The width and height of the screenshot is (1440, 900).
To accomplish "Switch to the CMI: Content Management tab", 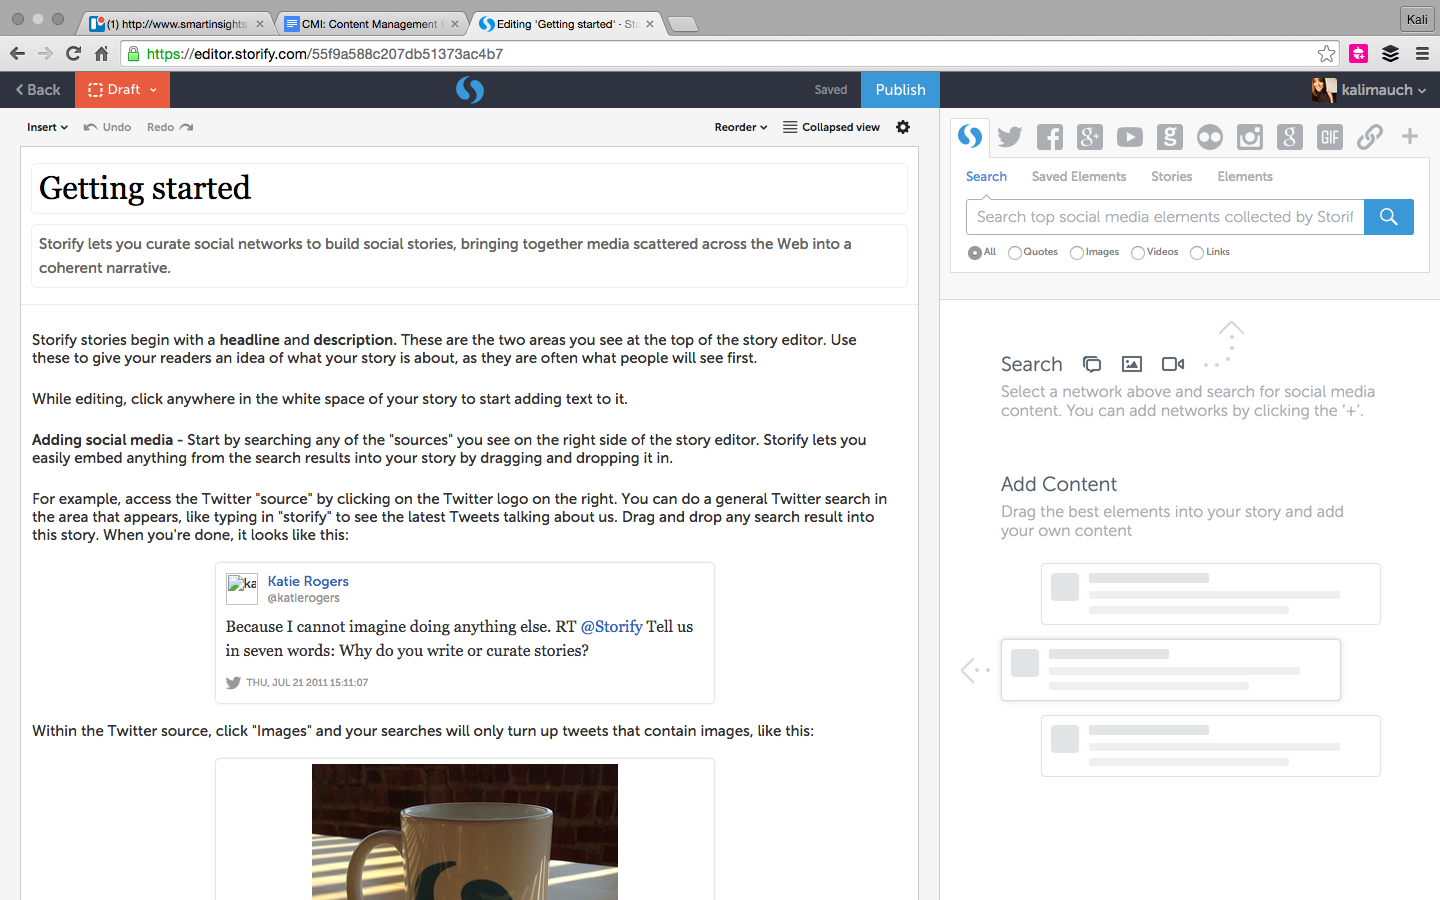I will click(x=369, y=23).
